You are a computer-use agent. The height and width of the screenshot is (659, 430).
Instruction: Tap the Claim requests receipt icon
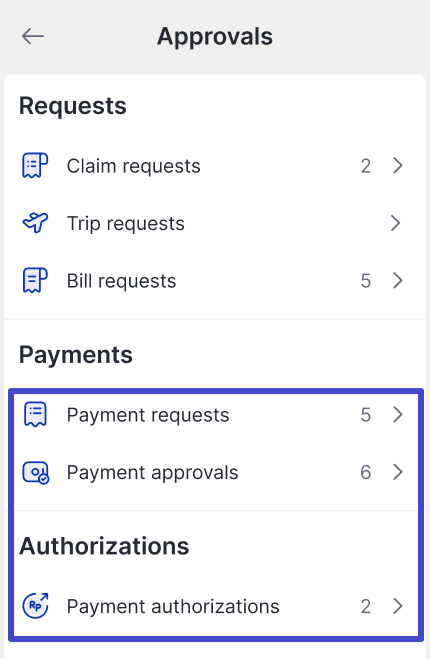(35, 166)
